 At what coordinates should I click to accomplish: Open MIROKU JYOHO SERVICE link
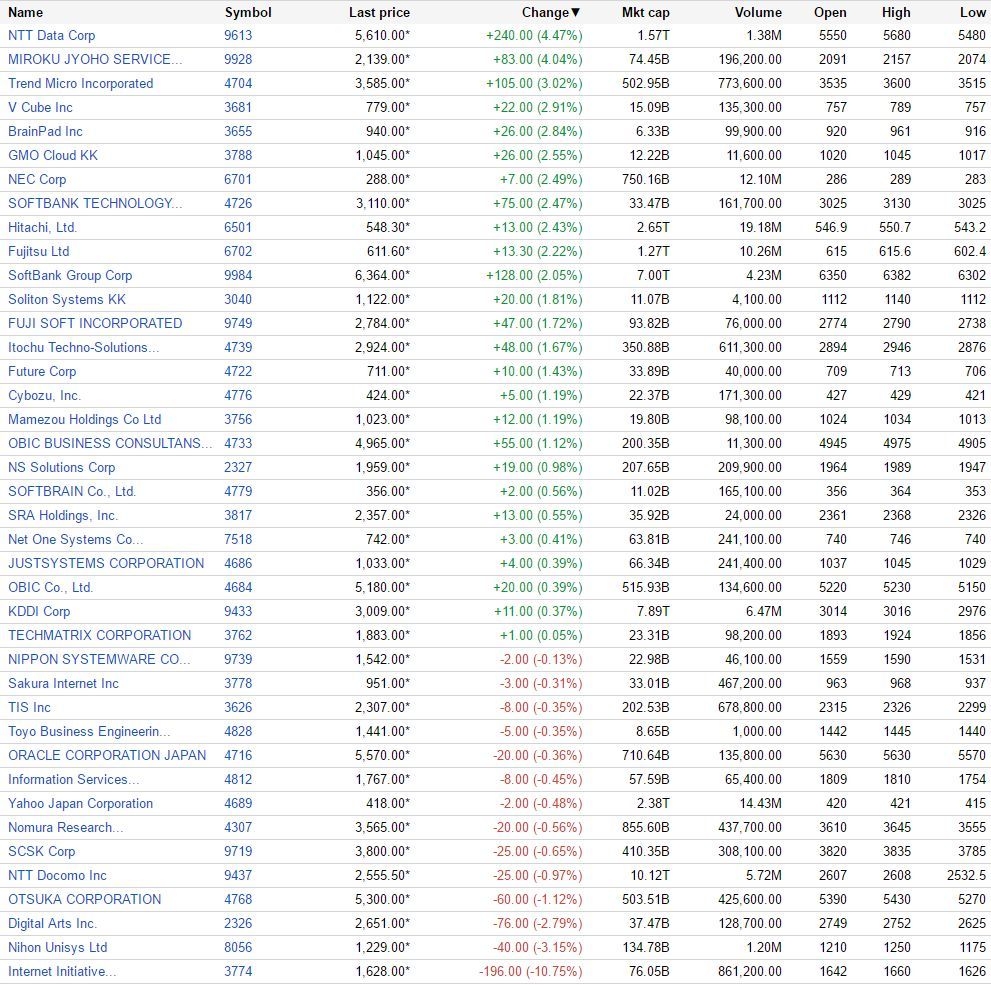tap(95, 59)
